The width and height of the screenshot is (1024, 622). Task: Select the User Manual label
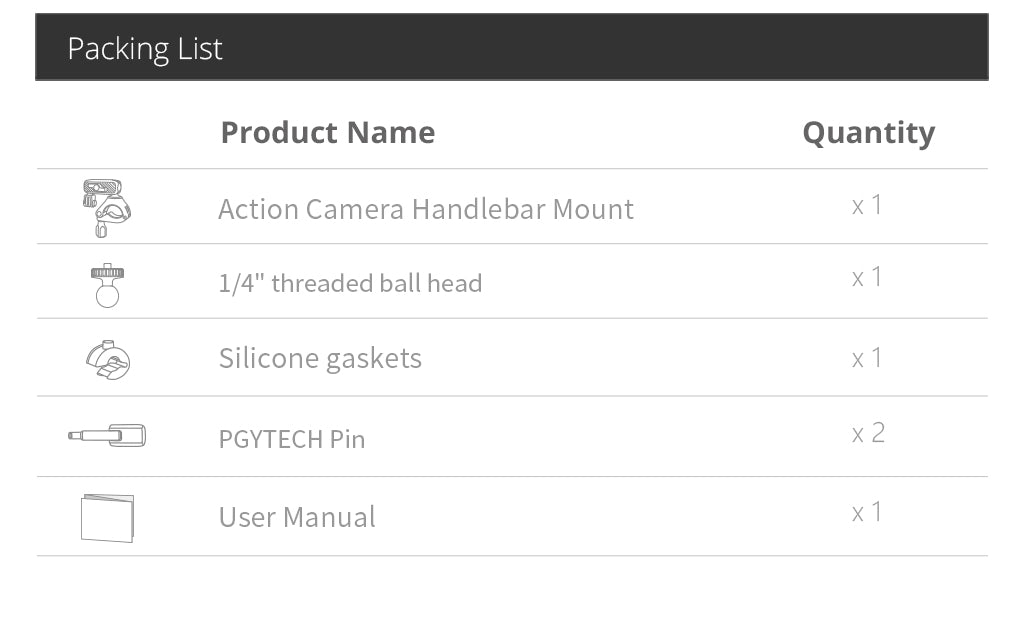(297, 517)
